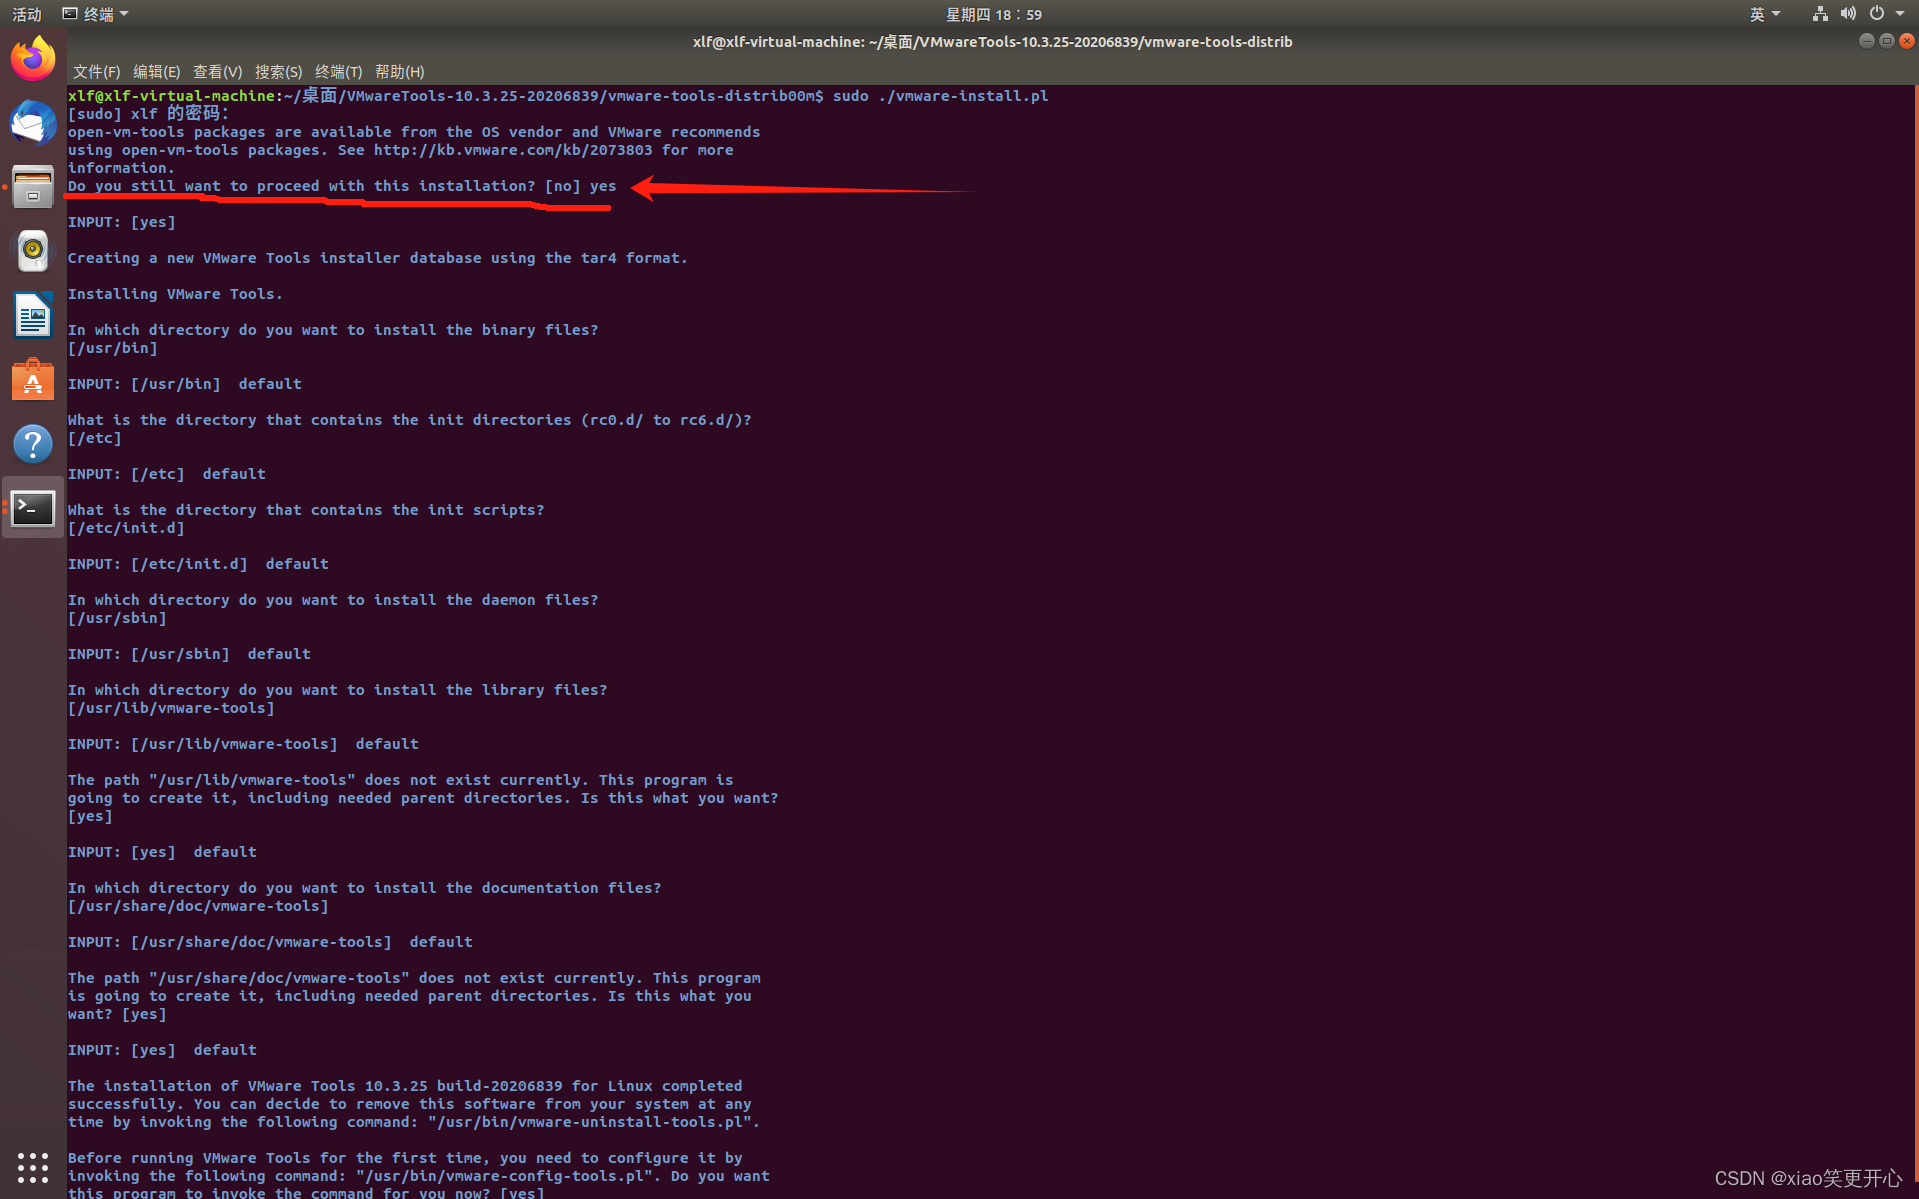Show applications grid button

click(33, 1167)
